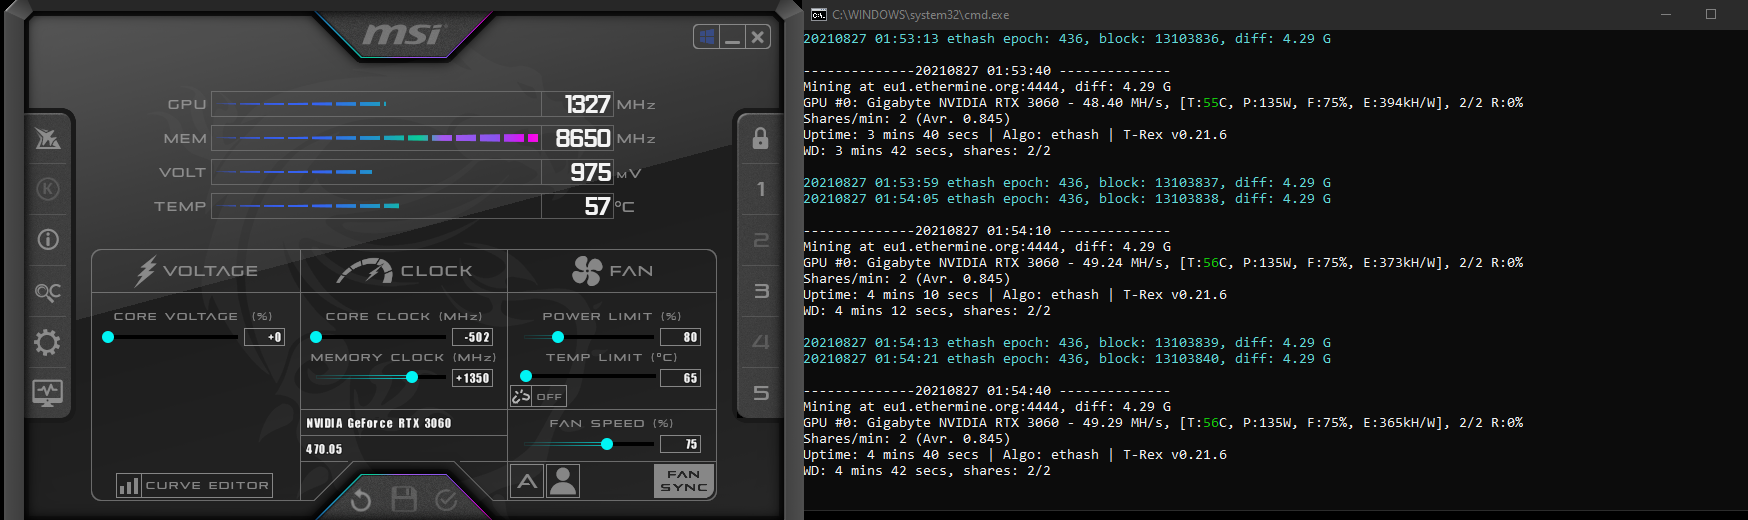Click the '49.29 MH/s' GPU line in cmd
This screenshot has height=520, width=1748.
coord(1163,423)
